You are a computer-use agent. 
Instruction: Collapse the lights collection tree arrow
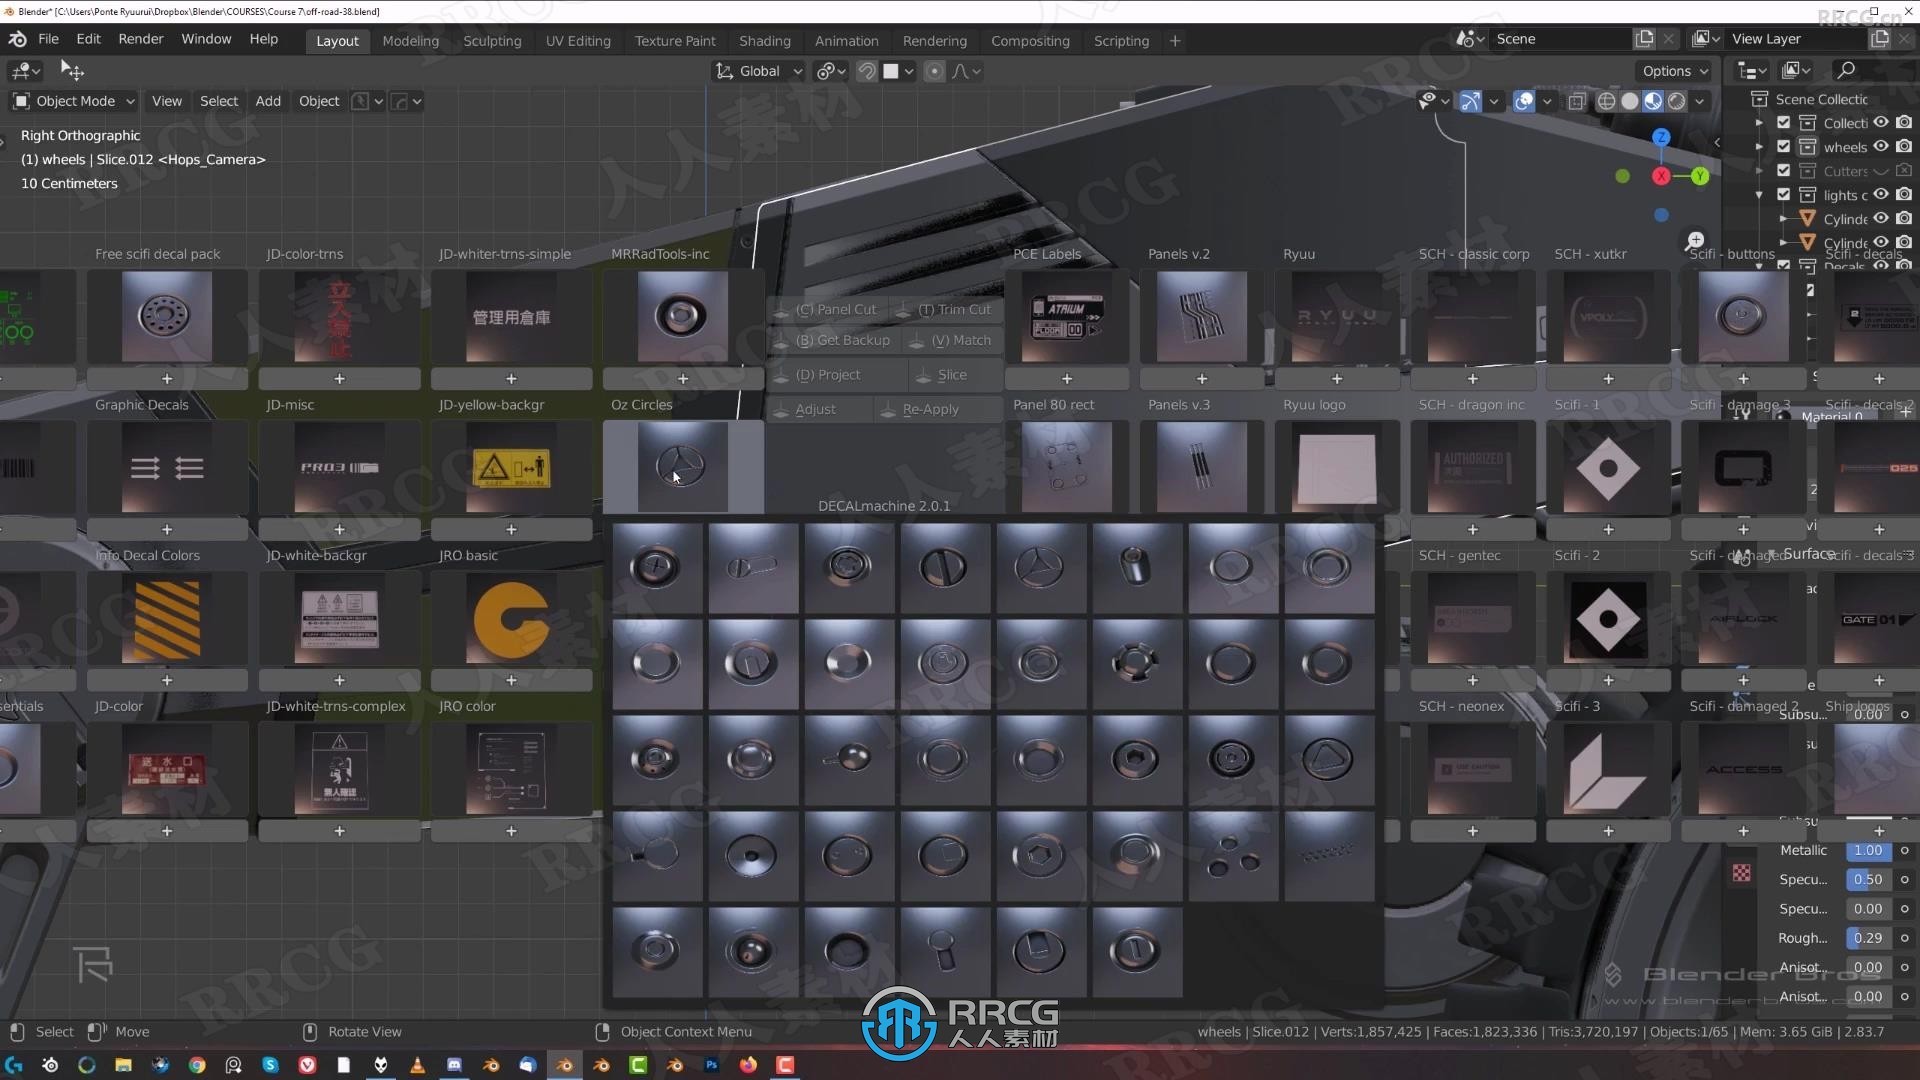coord(1760,194)
